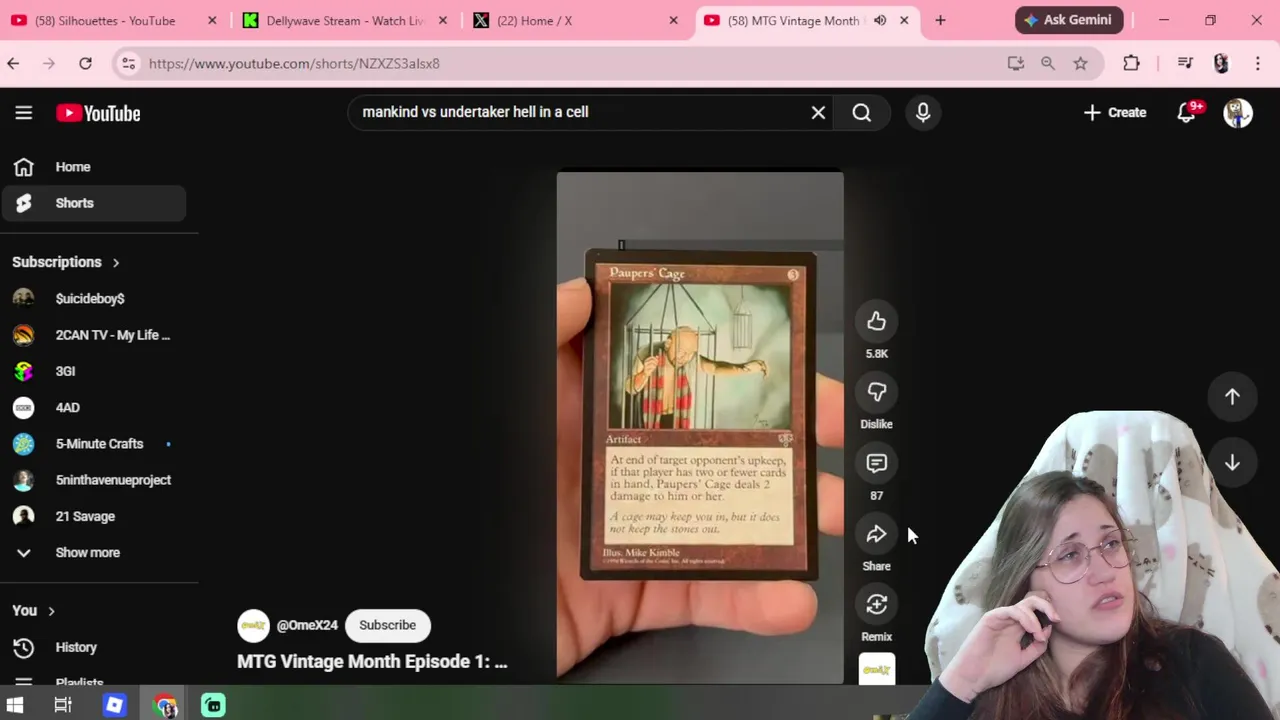
Task: Go to next Short with down arrow
Action: [1232, 462]
